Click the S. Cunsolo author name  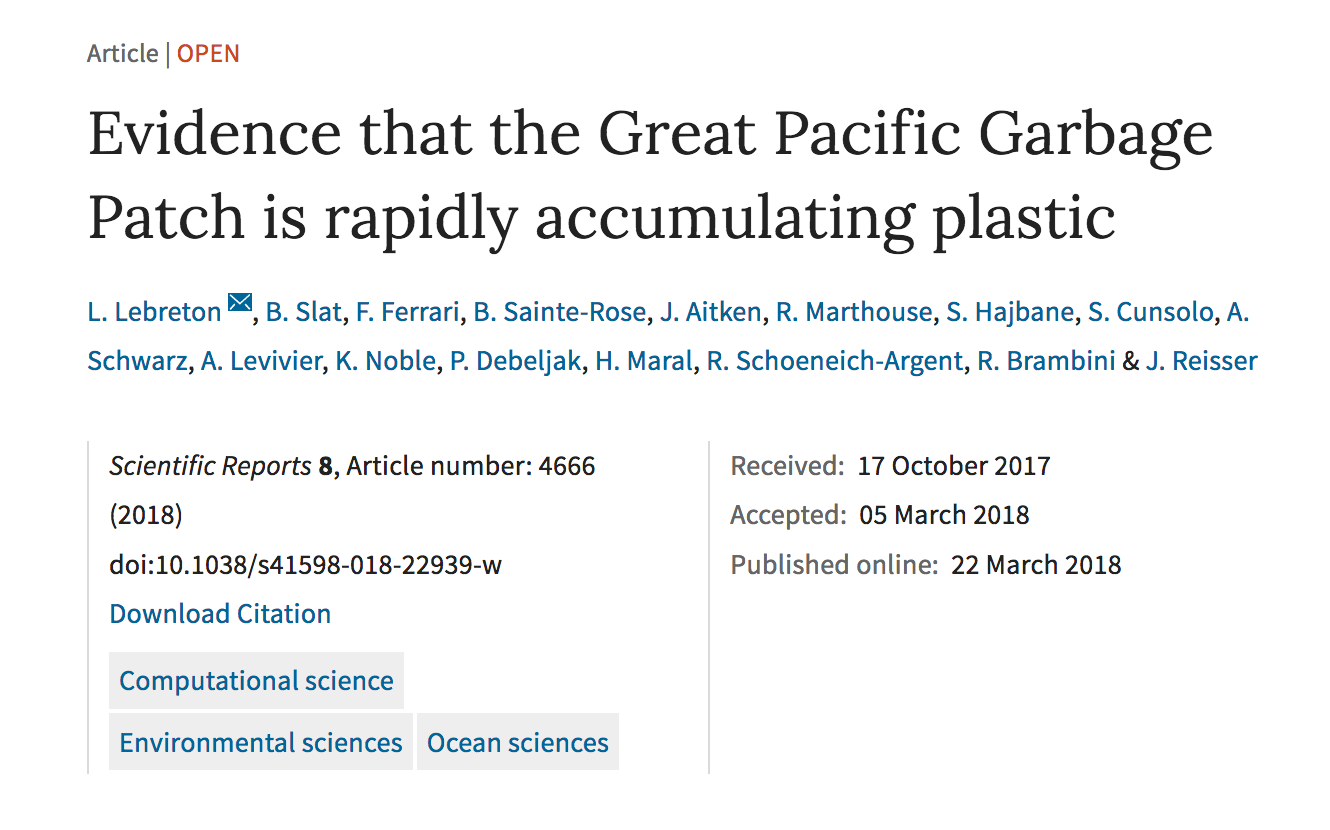point(1151,312)
